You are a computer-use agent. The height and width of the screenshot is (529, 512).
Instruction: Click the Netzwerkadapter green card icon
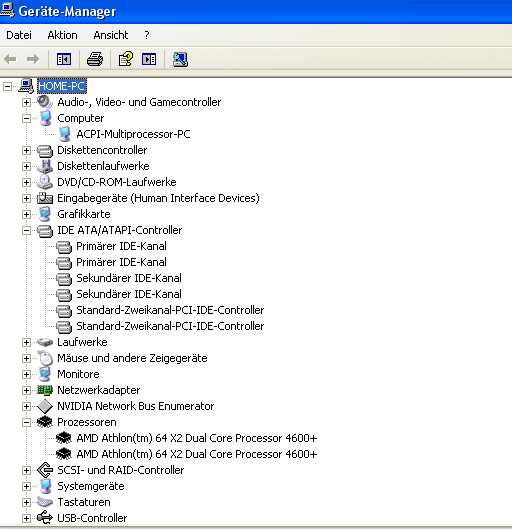point(45,390)
